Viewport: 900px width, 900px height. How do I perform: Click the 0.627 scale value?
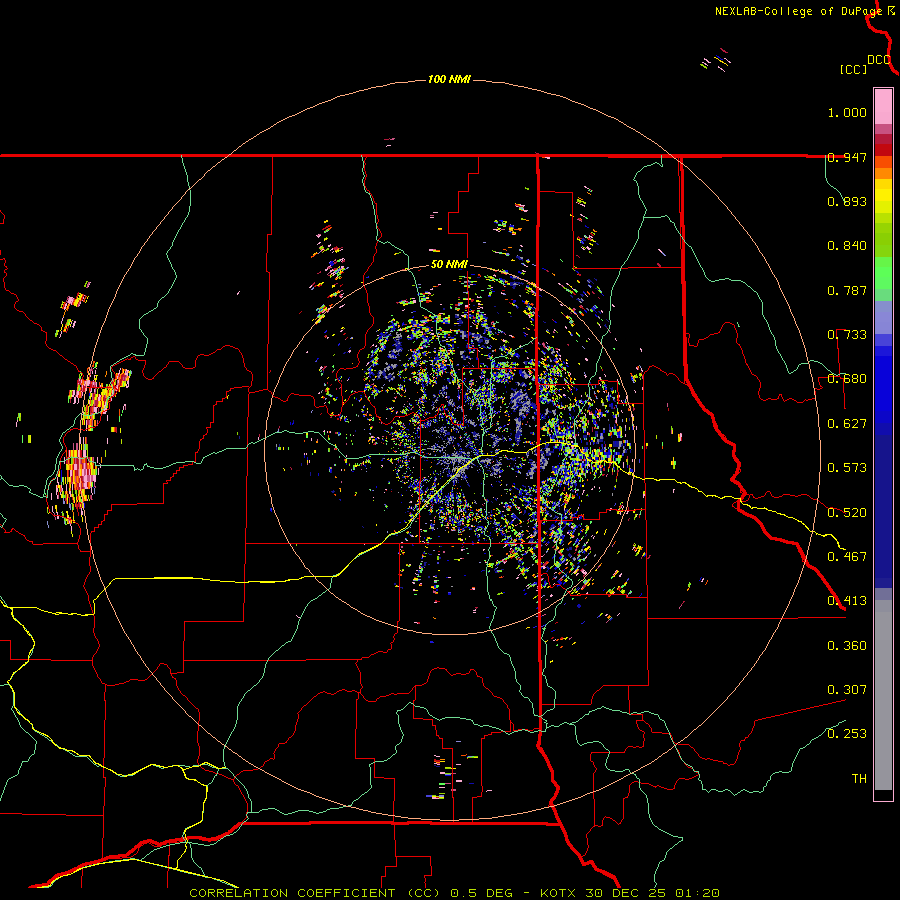[847, 424]
